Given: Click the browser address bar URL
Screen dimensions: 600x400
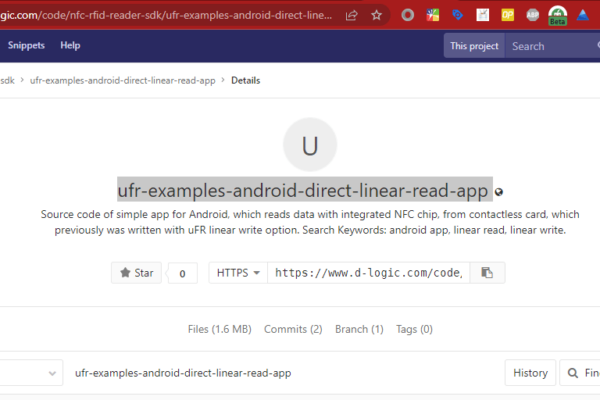Looking at the screenshot, I should coord(166,15).
